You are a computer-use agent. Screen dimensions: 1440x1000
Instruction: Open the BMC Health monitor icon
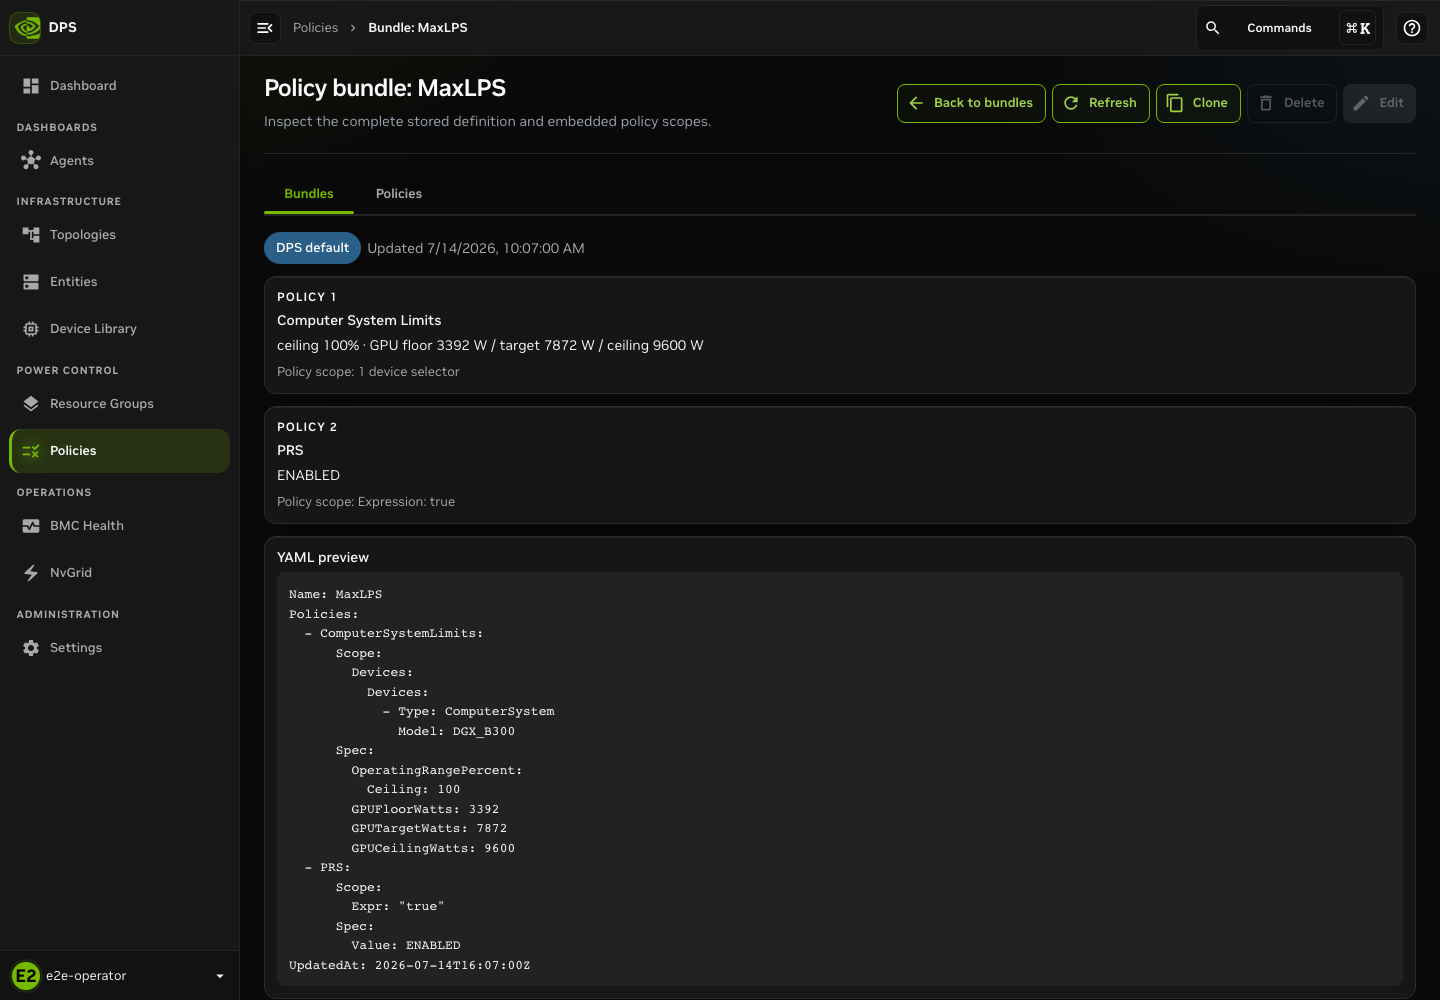click(31, 526)
